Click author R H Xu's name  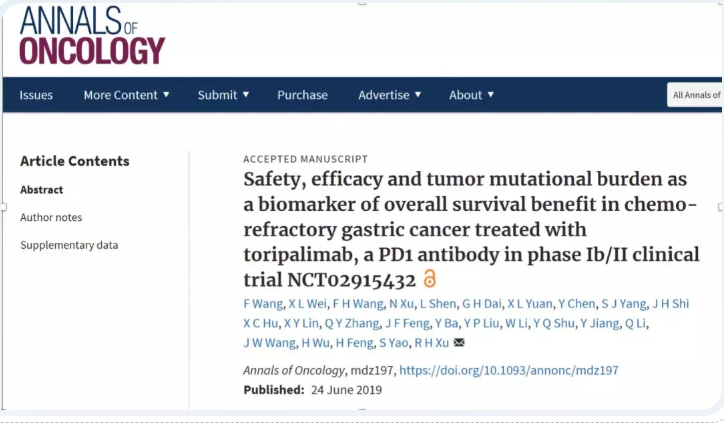pyautogui.click(x=431, y=343)
